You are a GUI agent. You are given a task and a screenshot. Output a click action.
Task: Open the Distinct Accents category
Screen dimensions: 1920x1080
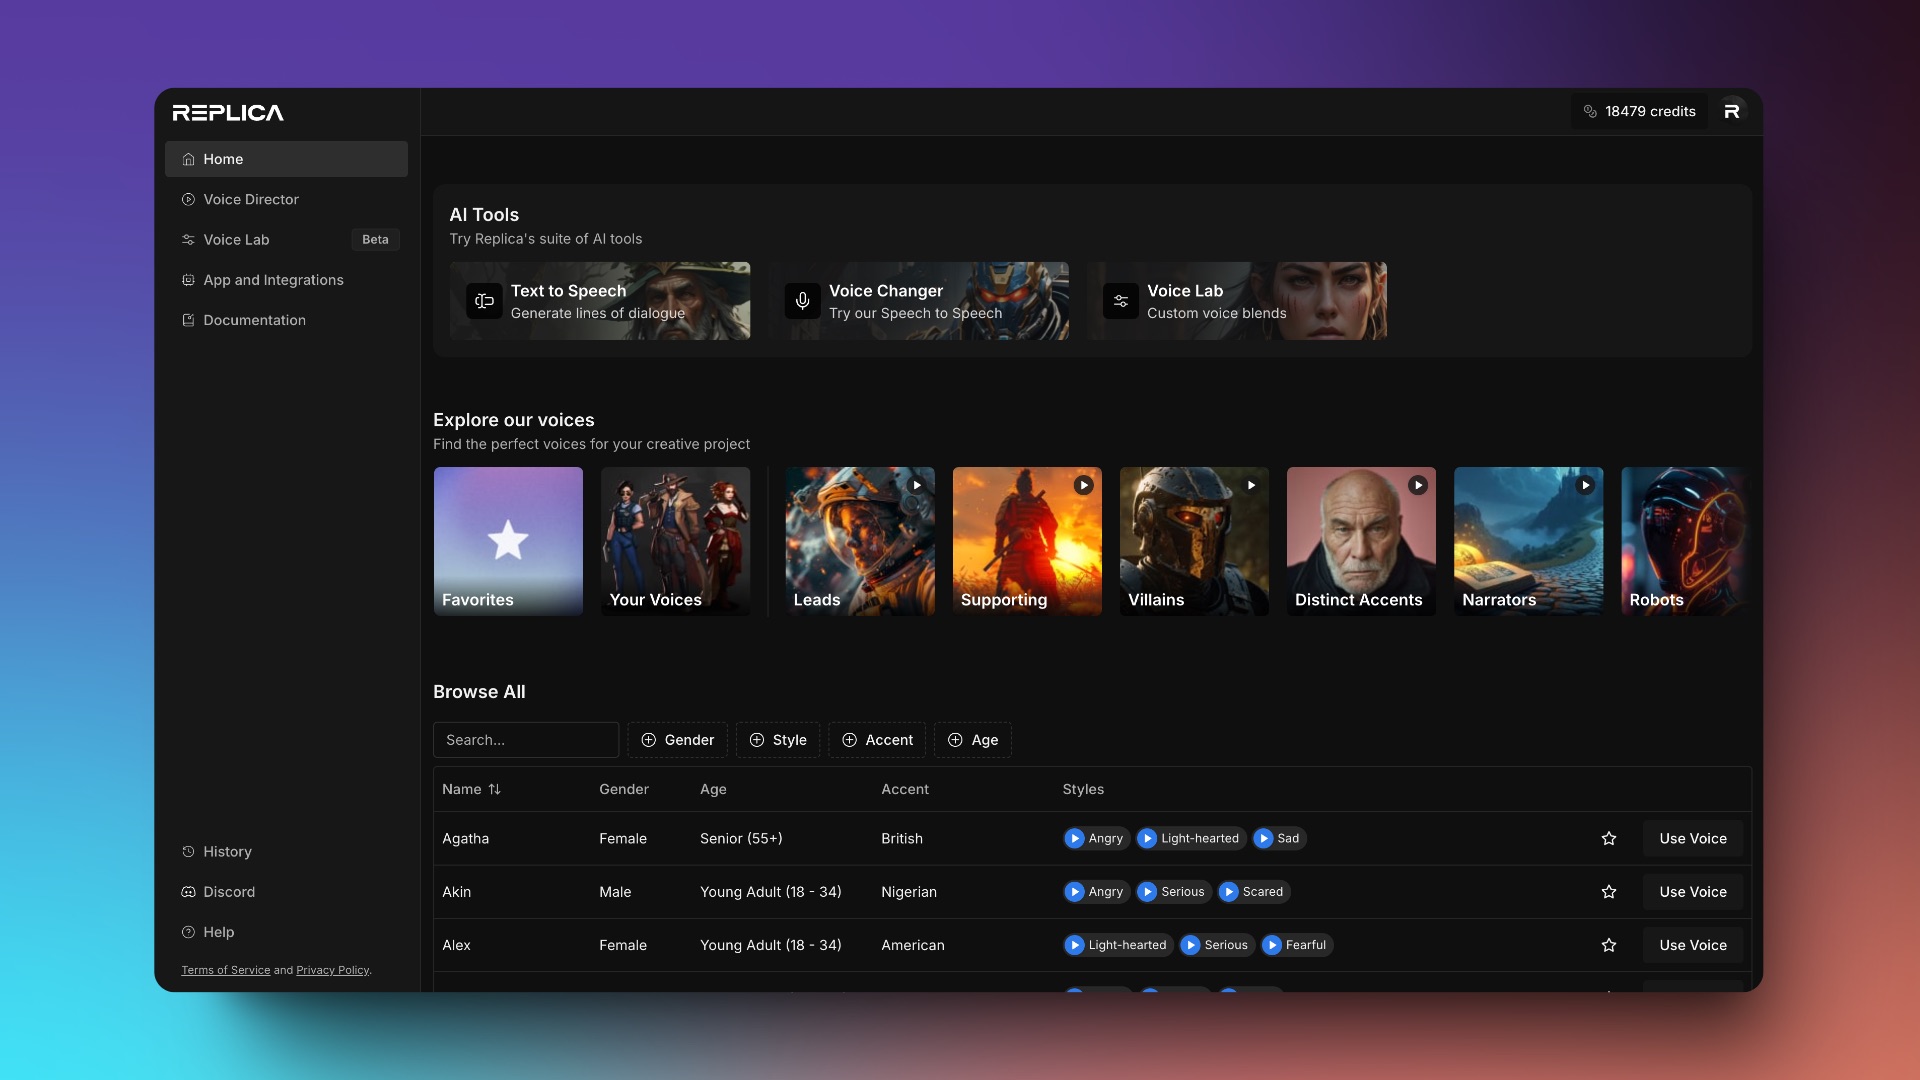click(x=1361, y=541)
